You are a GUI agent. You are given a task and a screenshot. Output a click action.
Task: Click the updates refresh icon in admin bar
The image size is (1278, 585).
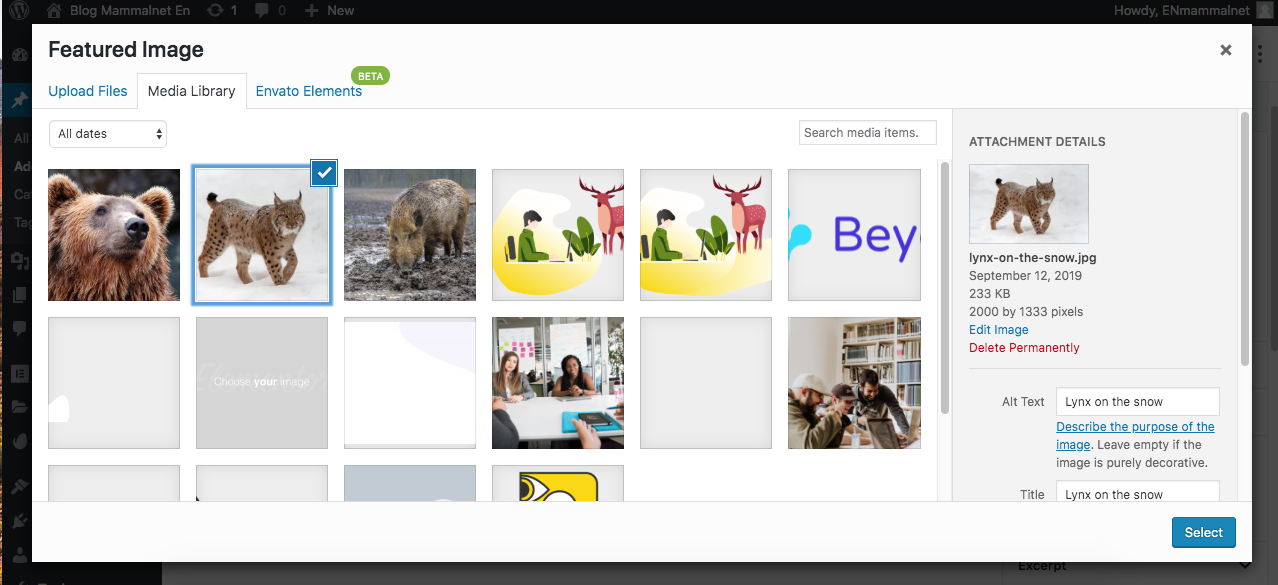click(215, 10)
